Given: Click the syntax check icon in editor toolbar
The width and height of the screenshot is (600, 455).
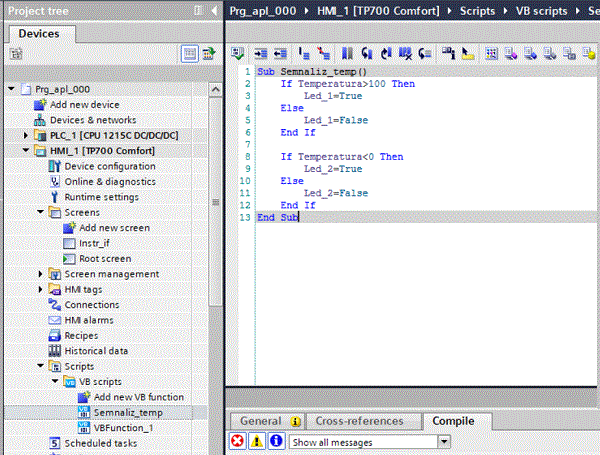Looking at the screenshot, I should tap(237, 52).
